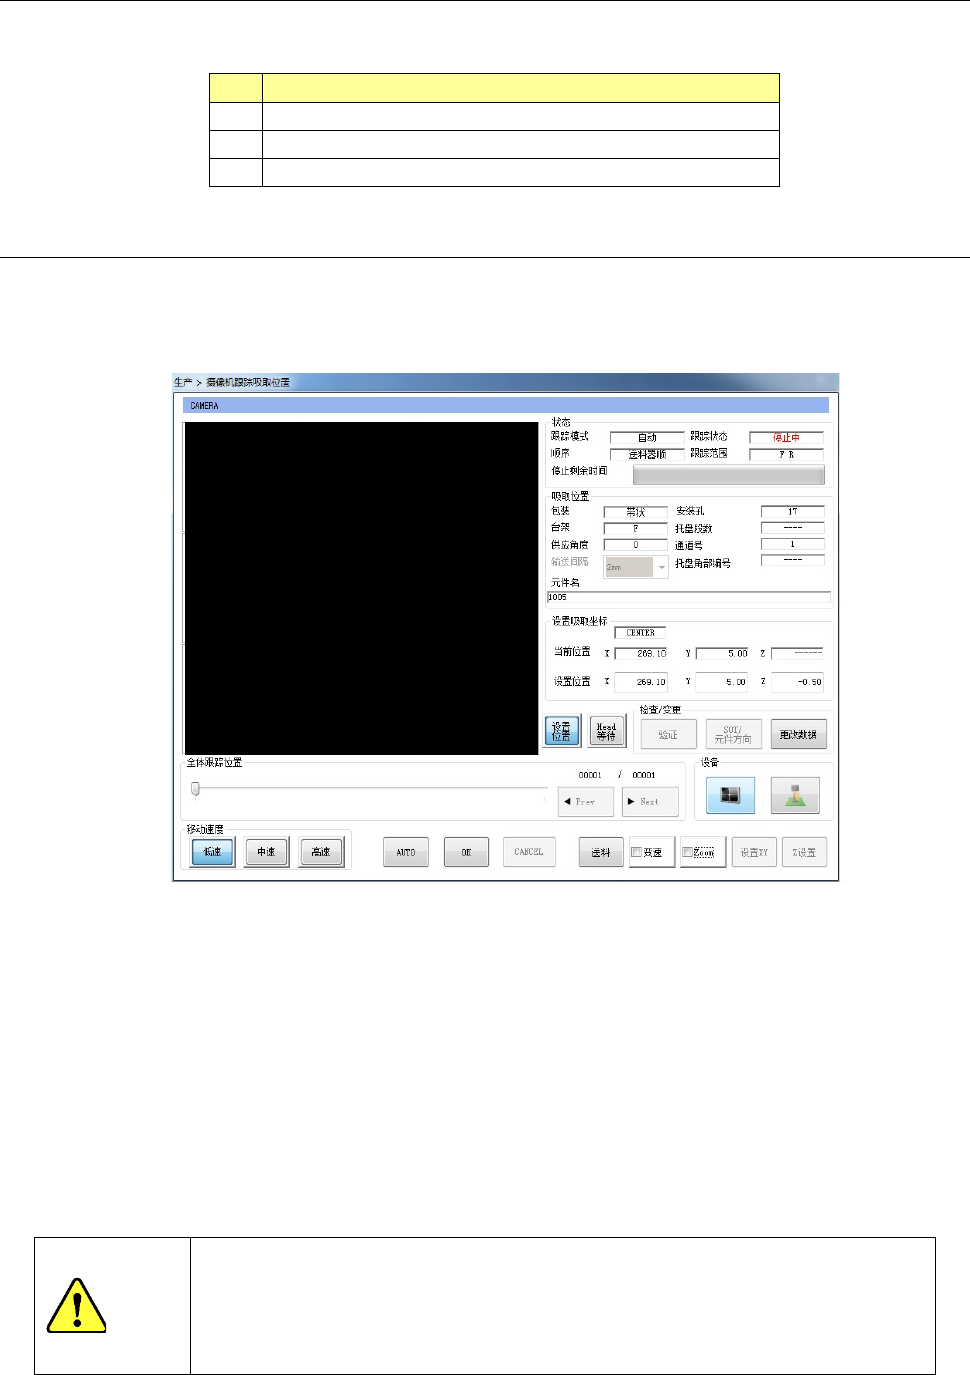Click the CENTER coordinate label field

[640, 633]
